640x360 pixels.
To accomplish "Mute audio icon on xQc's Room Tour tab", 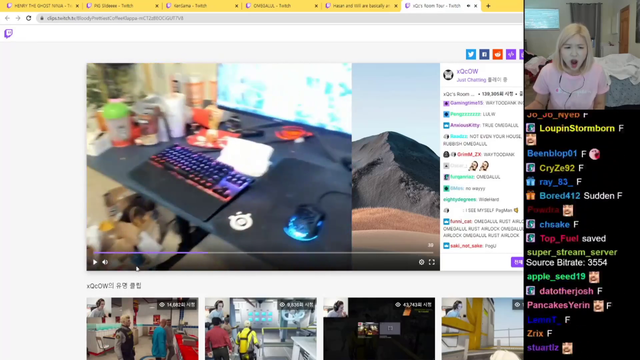I will point(468,6).
